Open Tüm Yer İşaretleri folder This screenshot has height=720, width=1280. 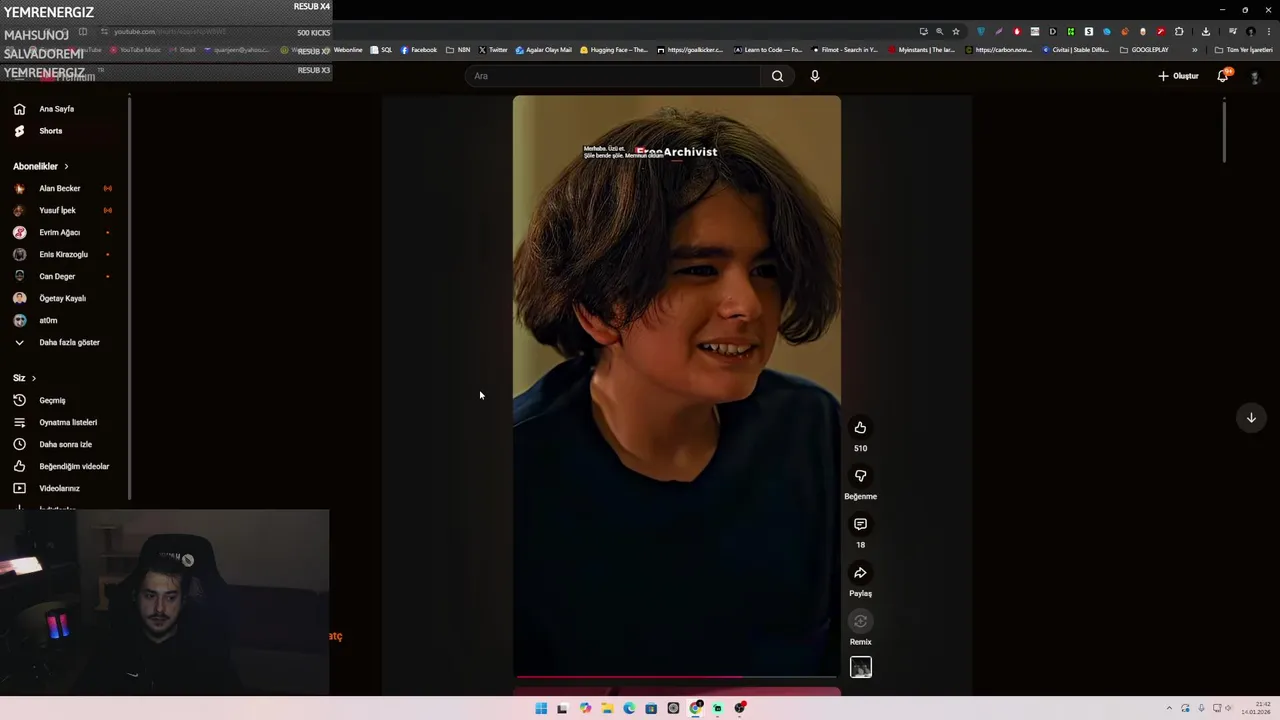point(1244,50)
